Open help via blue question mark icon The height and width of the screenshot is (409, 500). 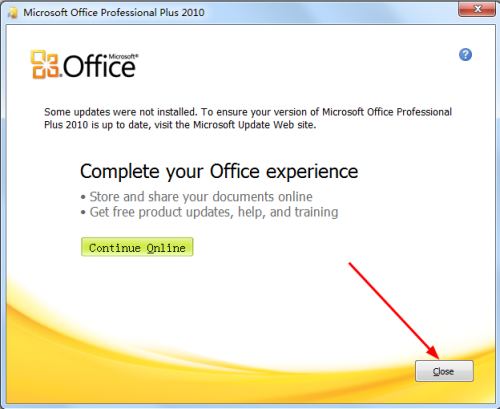[x=465, y=54]
